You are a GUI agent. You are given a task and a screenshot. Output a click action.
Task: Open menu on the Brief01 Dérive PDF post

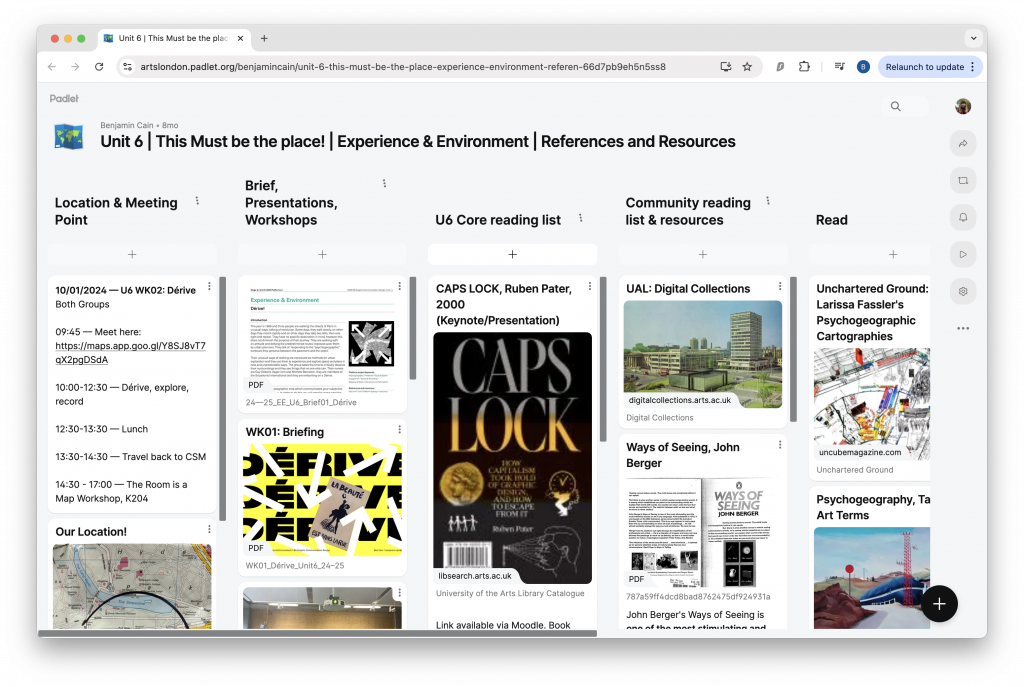coord(400,286)
